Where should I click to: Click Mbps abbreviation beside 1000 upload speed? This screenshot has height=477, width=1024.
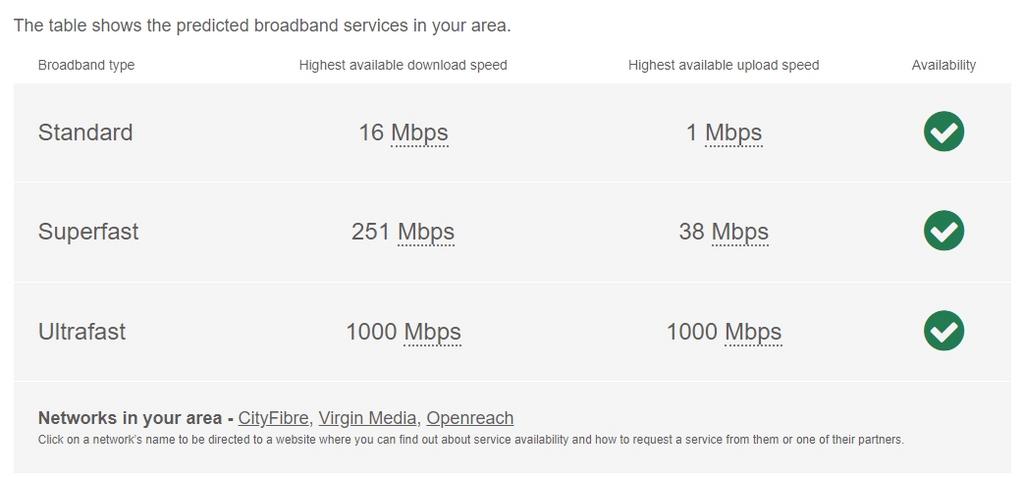coord(753,332)
